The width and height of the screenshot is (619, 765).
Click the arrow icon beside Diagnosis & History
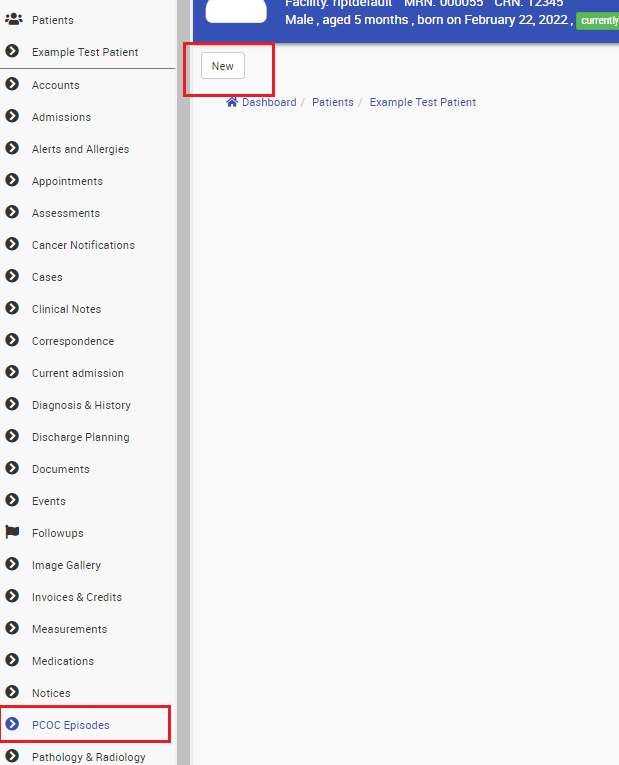12,404
